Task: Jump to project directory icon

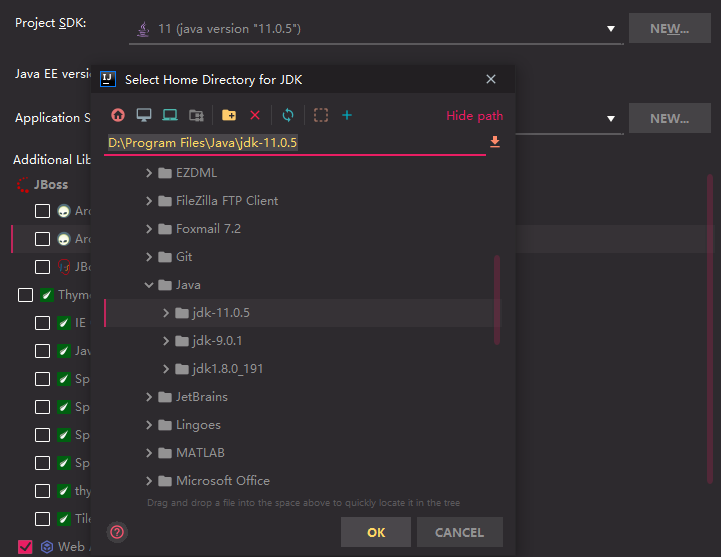Action: point(170,115)
